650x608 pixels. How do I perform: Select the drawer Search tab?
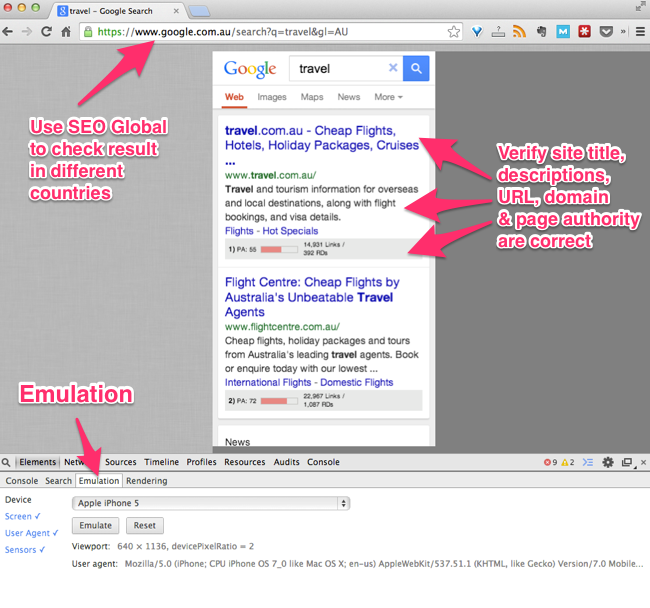tap(58, 481)
